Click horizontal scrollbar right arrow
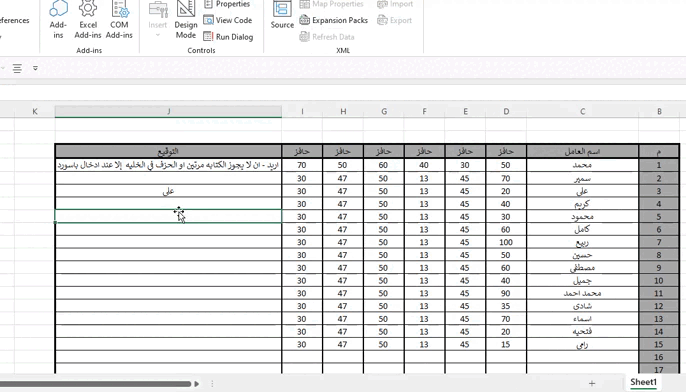Screen dimensions: 686x392 point(196,384)
